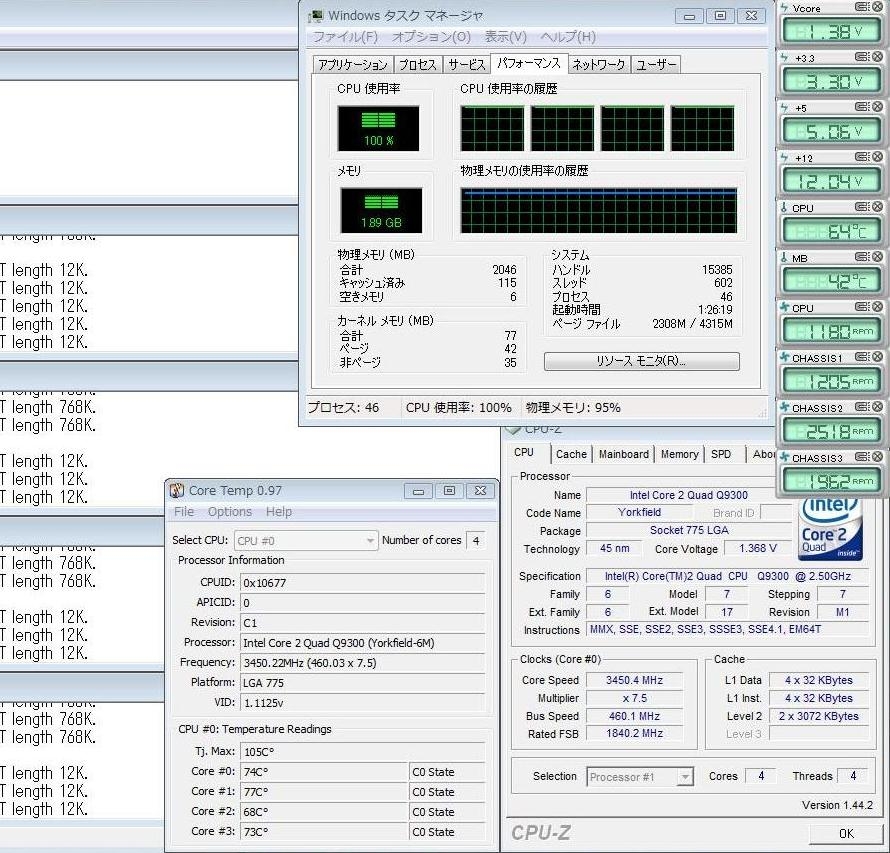This screenshot has width=890, height=853.
Task: Open settings icon on the MB temperature panel
Action: pos(862,257)
